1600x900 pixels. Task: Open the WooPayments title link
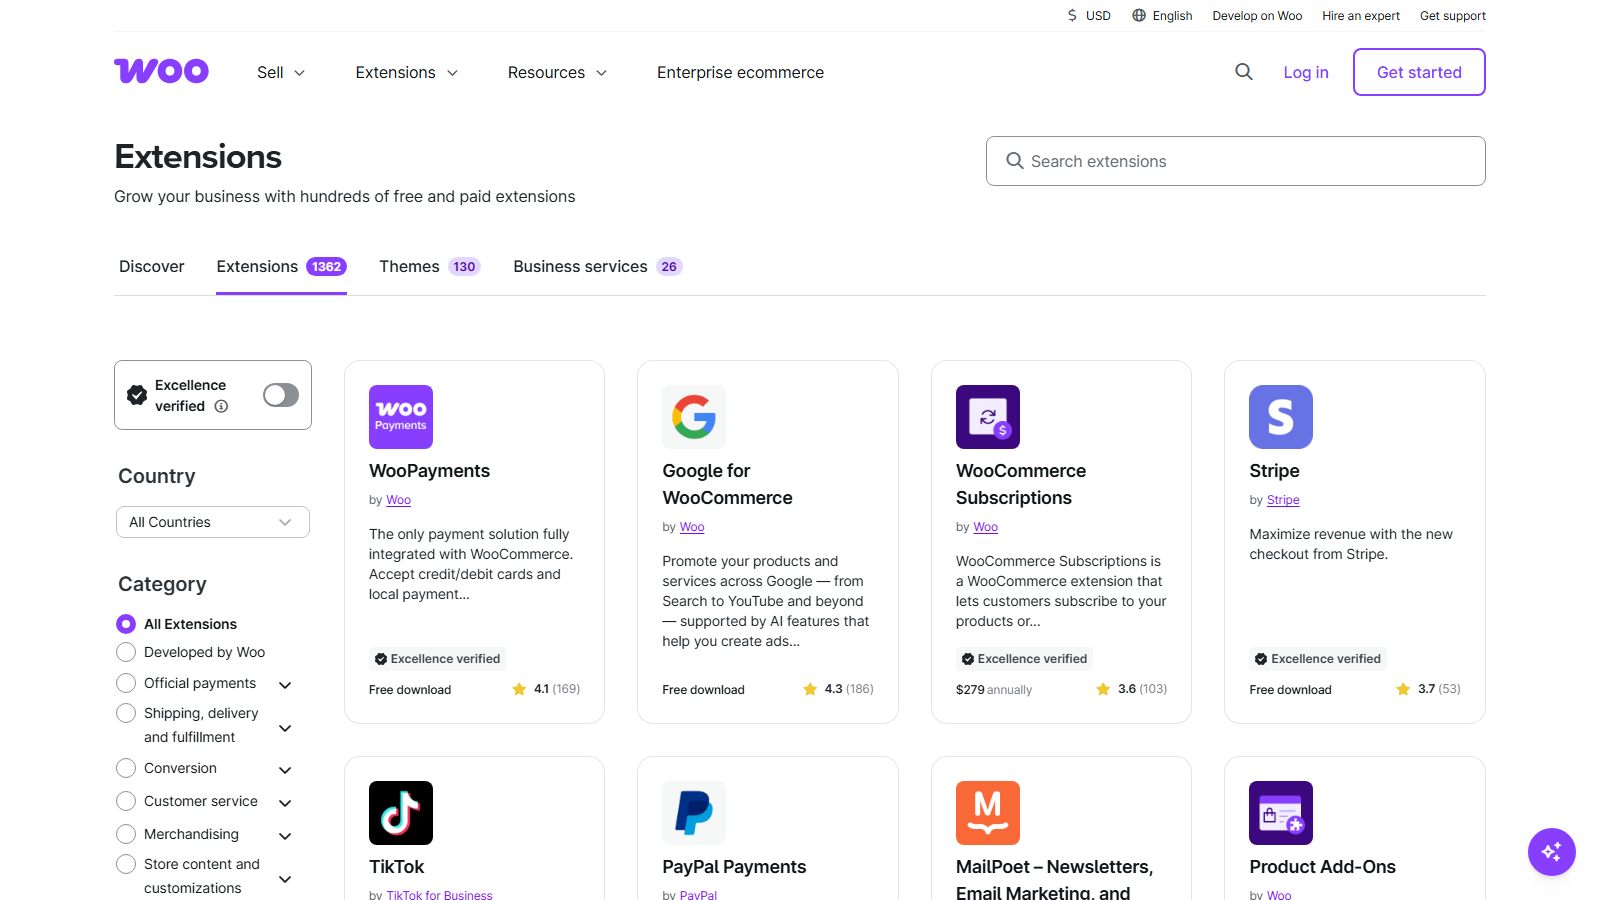(429, 471)
